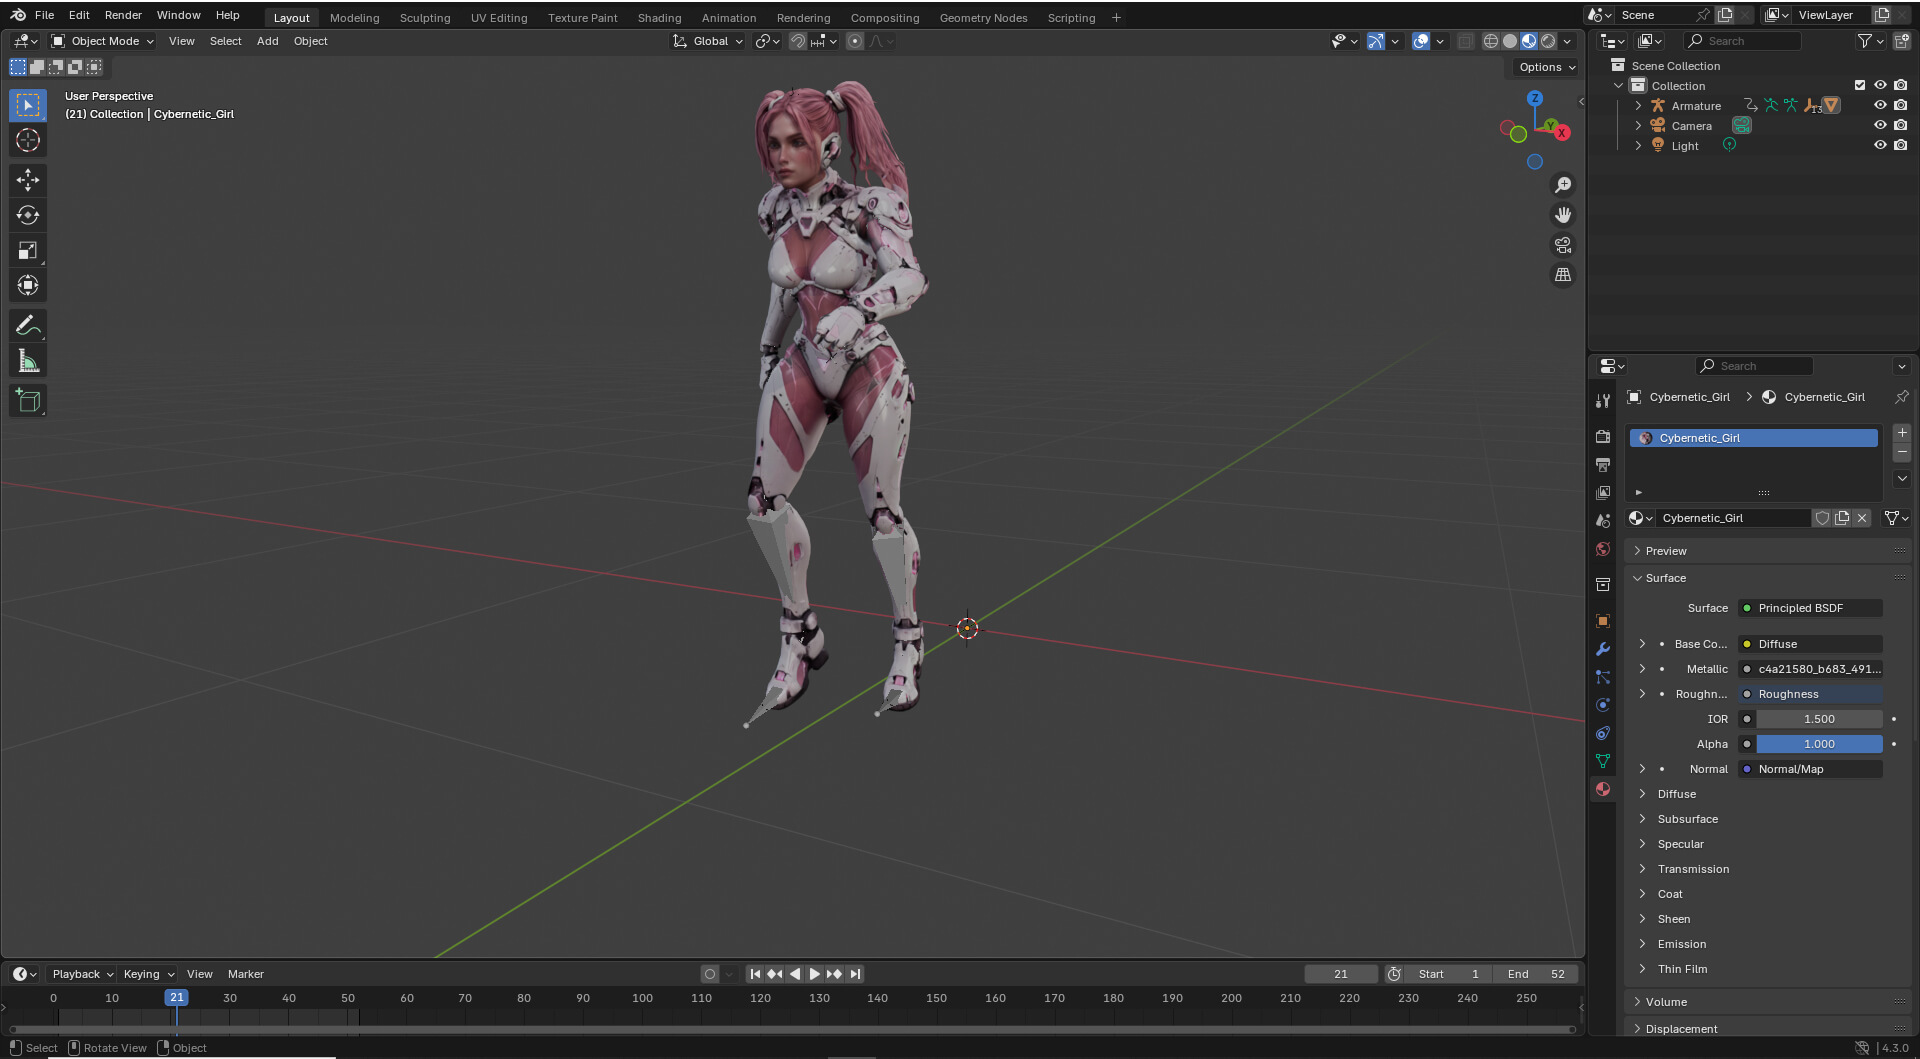
Task: Open the World properties globe tab
Action: pos(1603,549)
